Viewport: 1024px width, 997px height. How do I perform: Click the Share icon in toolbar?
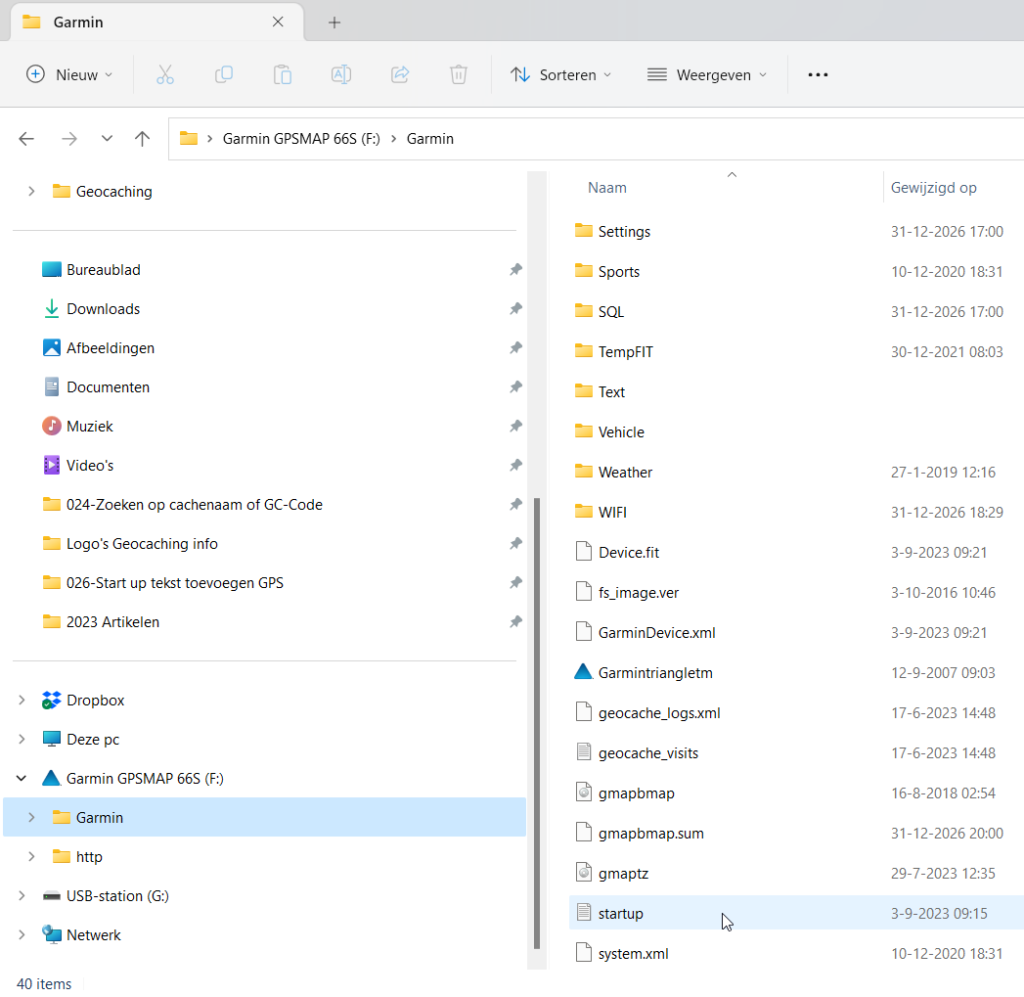point(400,75)
